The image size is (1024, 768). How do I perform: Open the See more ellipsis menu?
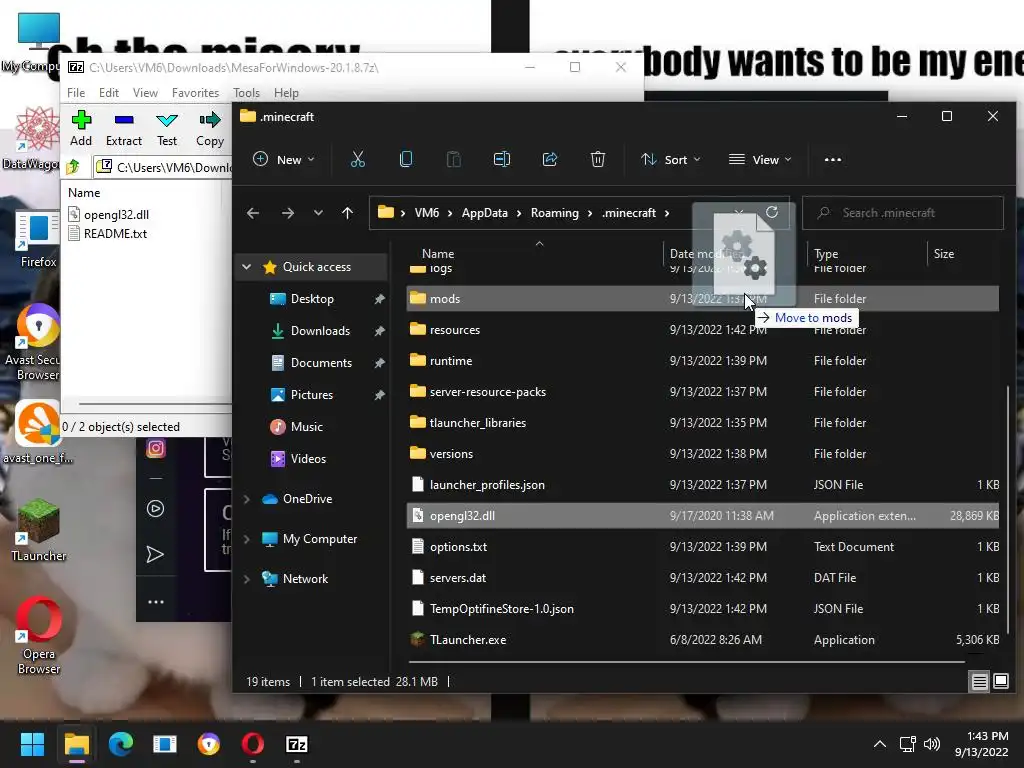833,159
